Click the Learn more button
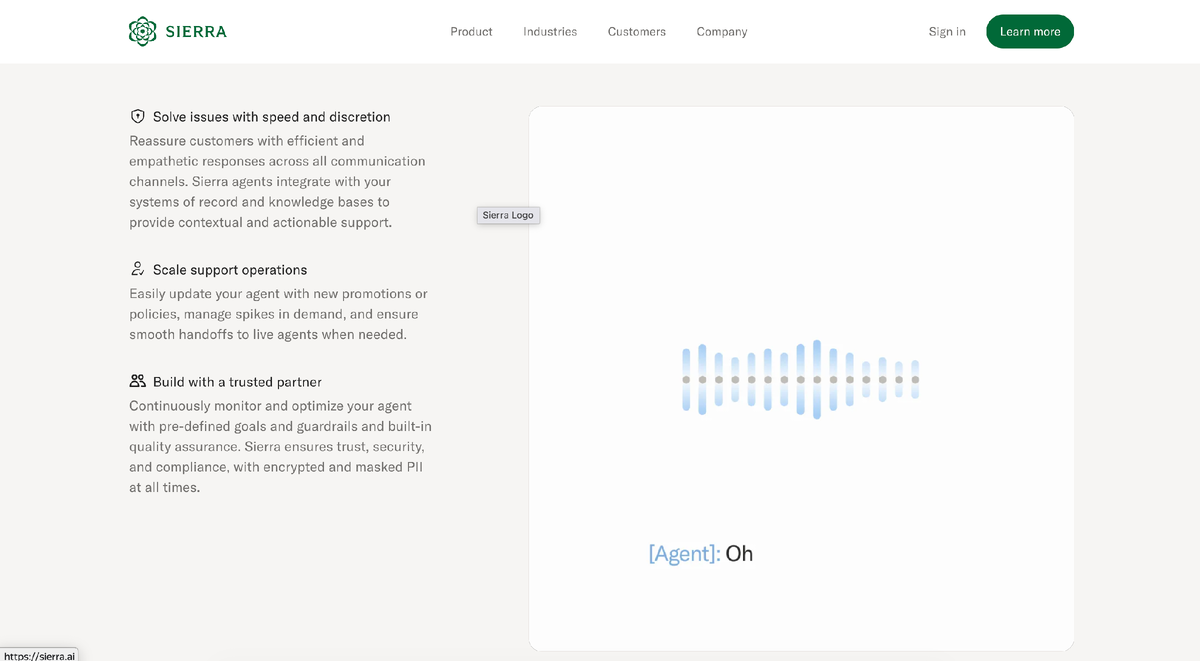 tap(1030, 32)
